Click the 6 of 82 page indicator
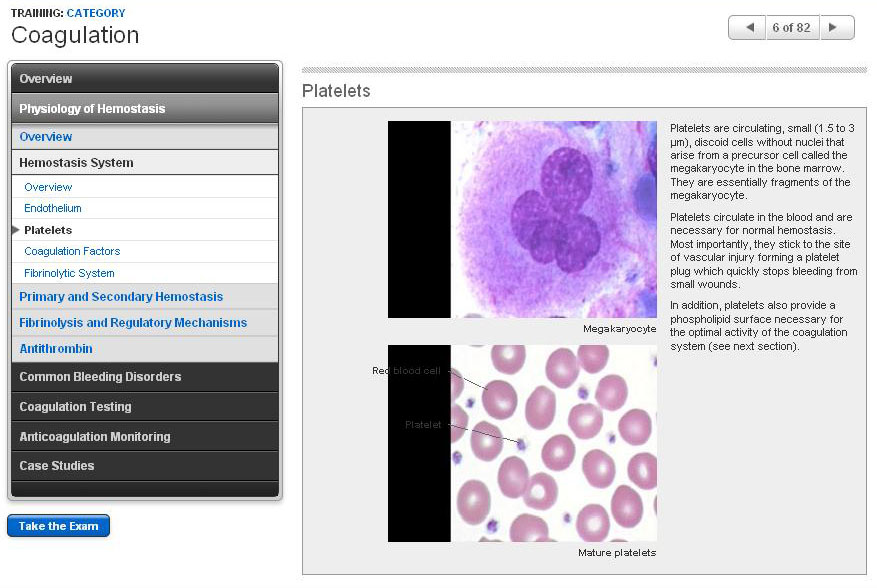This screenshot has width=877, height=588. (791, 28)
